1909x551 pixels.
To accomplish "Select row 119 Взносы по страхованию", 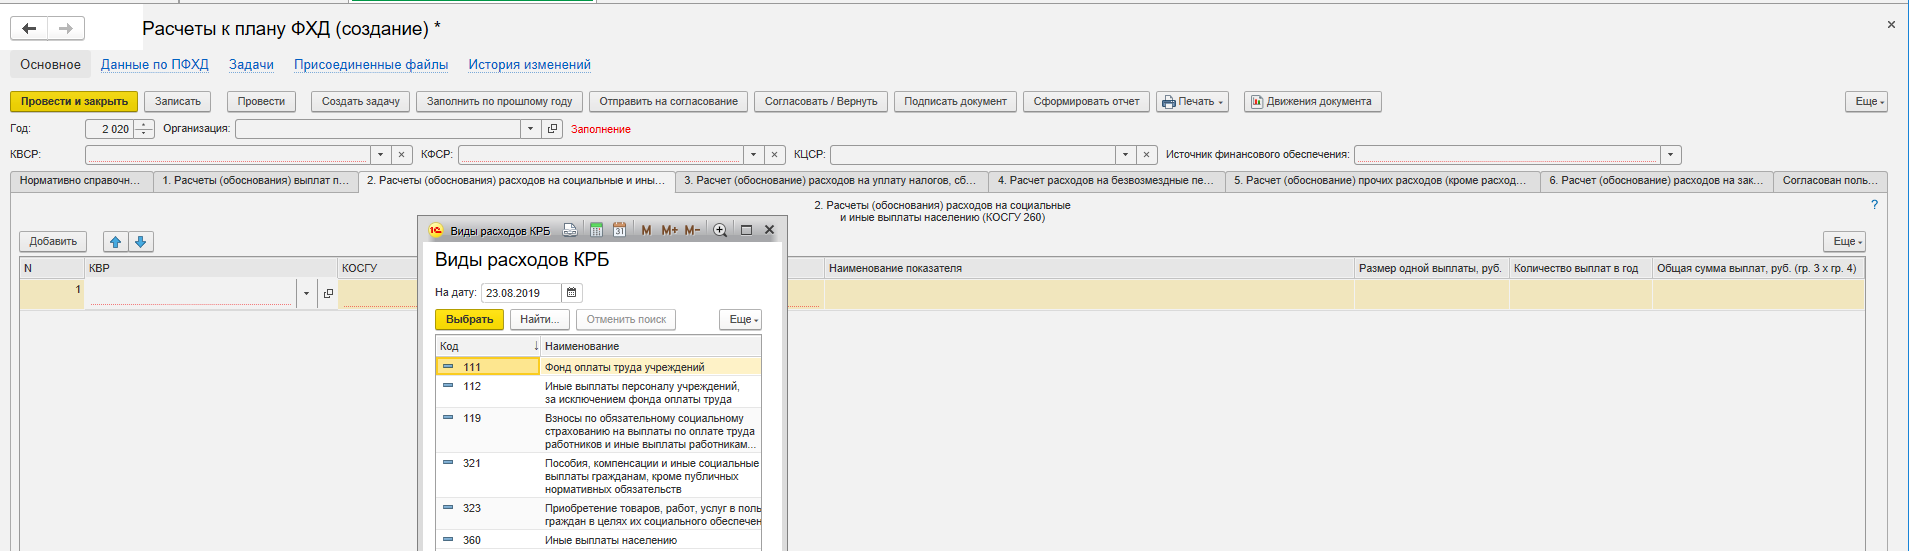I will click(x=599, y=431).
